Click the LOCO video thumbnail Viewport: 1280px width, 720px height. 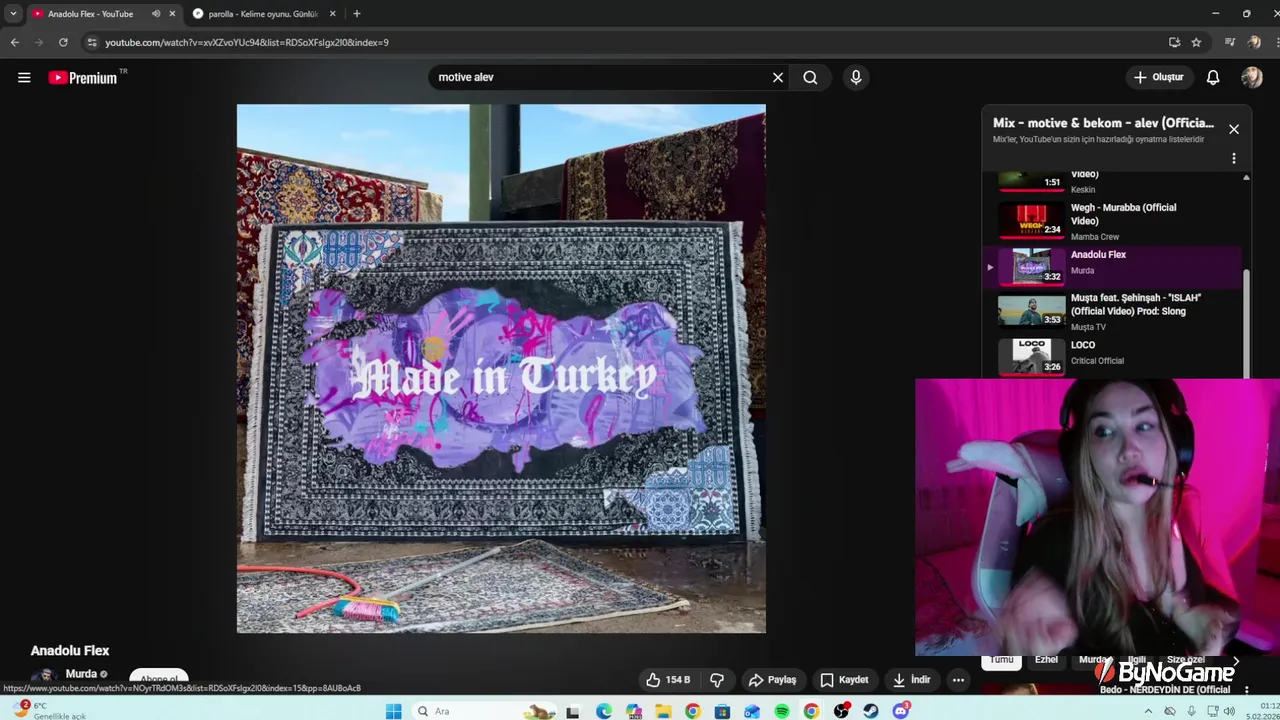click(x=1031, y=355)
